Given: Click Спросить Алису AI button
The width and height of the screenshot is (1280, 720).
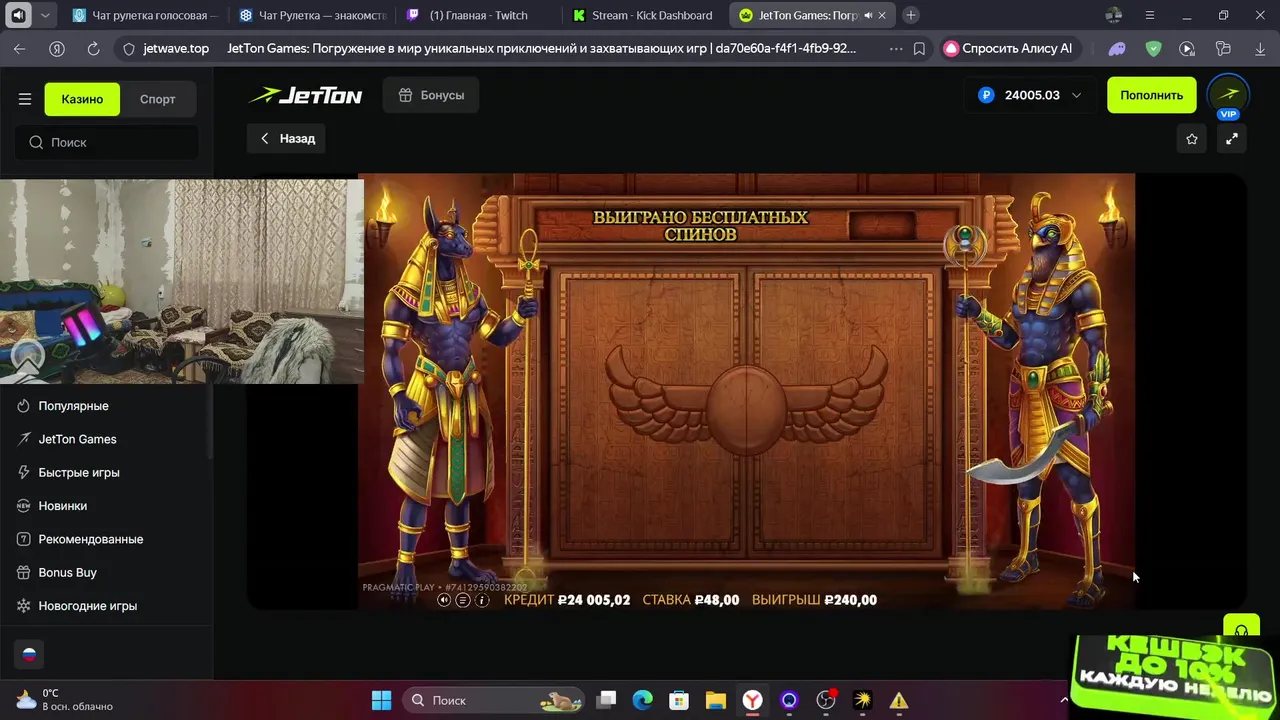Looking at the screenshot, I should click(x=1009, y=48).
